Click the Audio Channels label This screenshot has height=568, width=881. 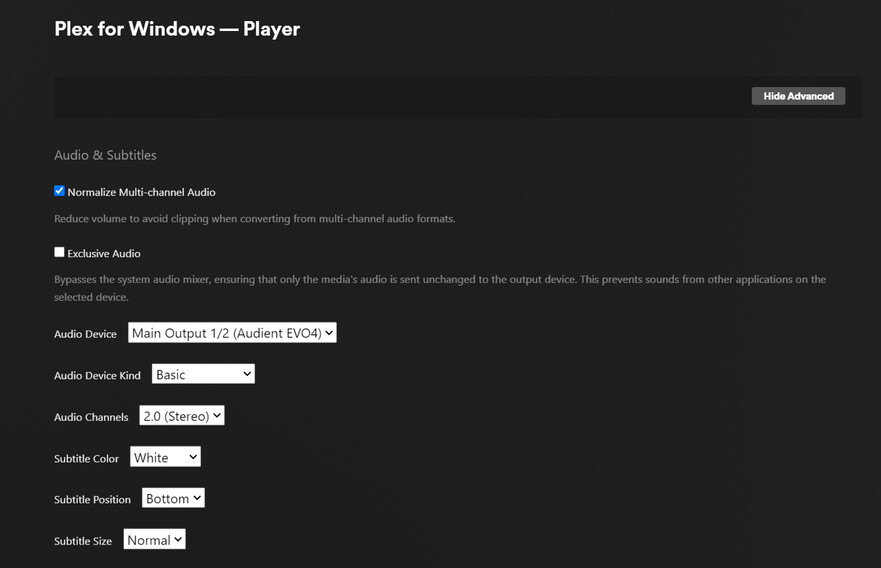click(x=91, y=417)
